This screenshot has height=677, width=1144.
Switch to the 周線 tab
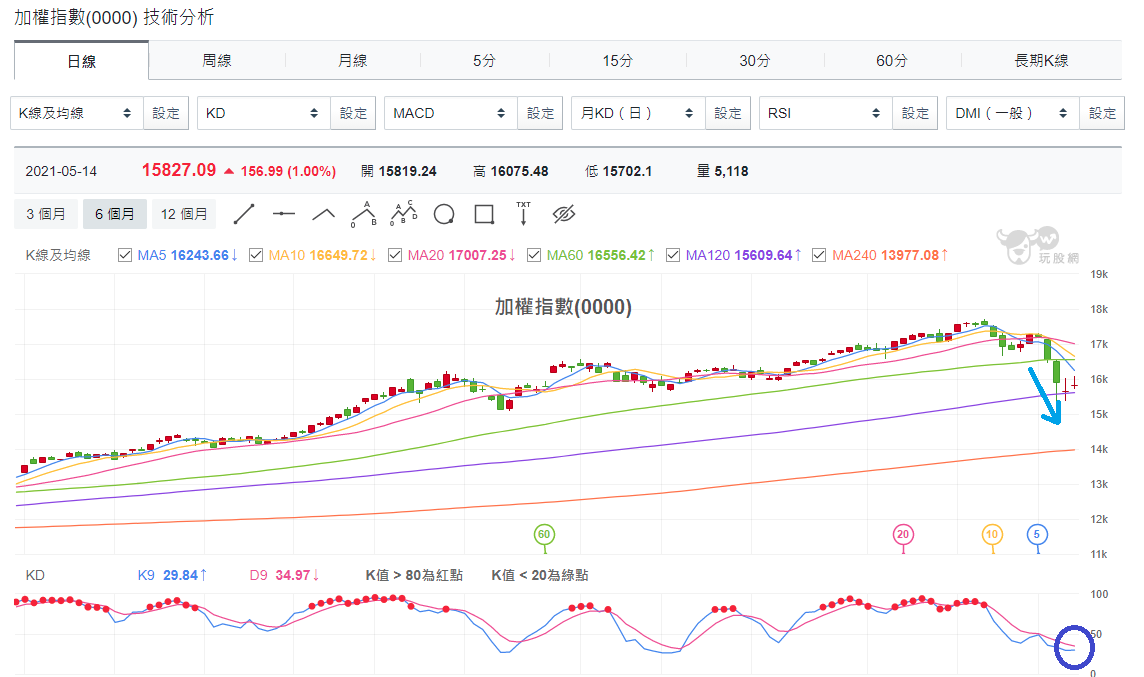217,61
